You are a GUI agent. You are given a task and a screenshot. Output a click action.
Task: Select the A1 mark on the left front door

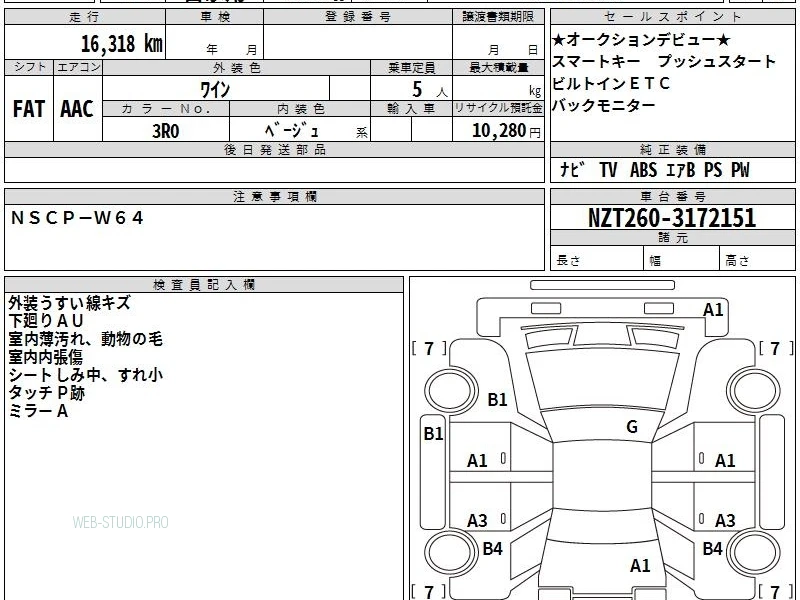[x=477, y=461]
